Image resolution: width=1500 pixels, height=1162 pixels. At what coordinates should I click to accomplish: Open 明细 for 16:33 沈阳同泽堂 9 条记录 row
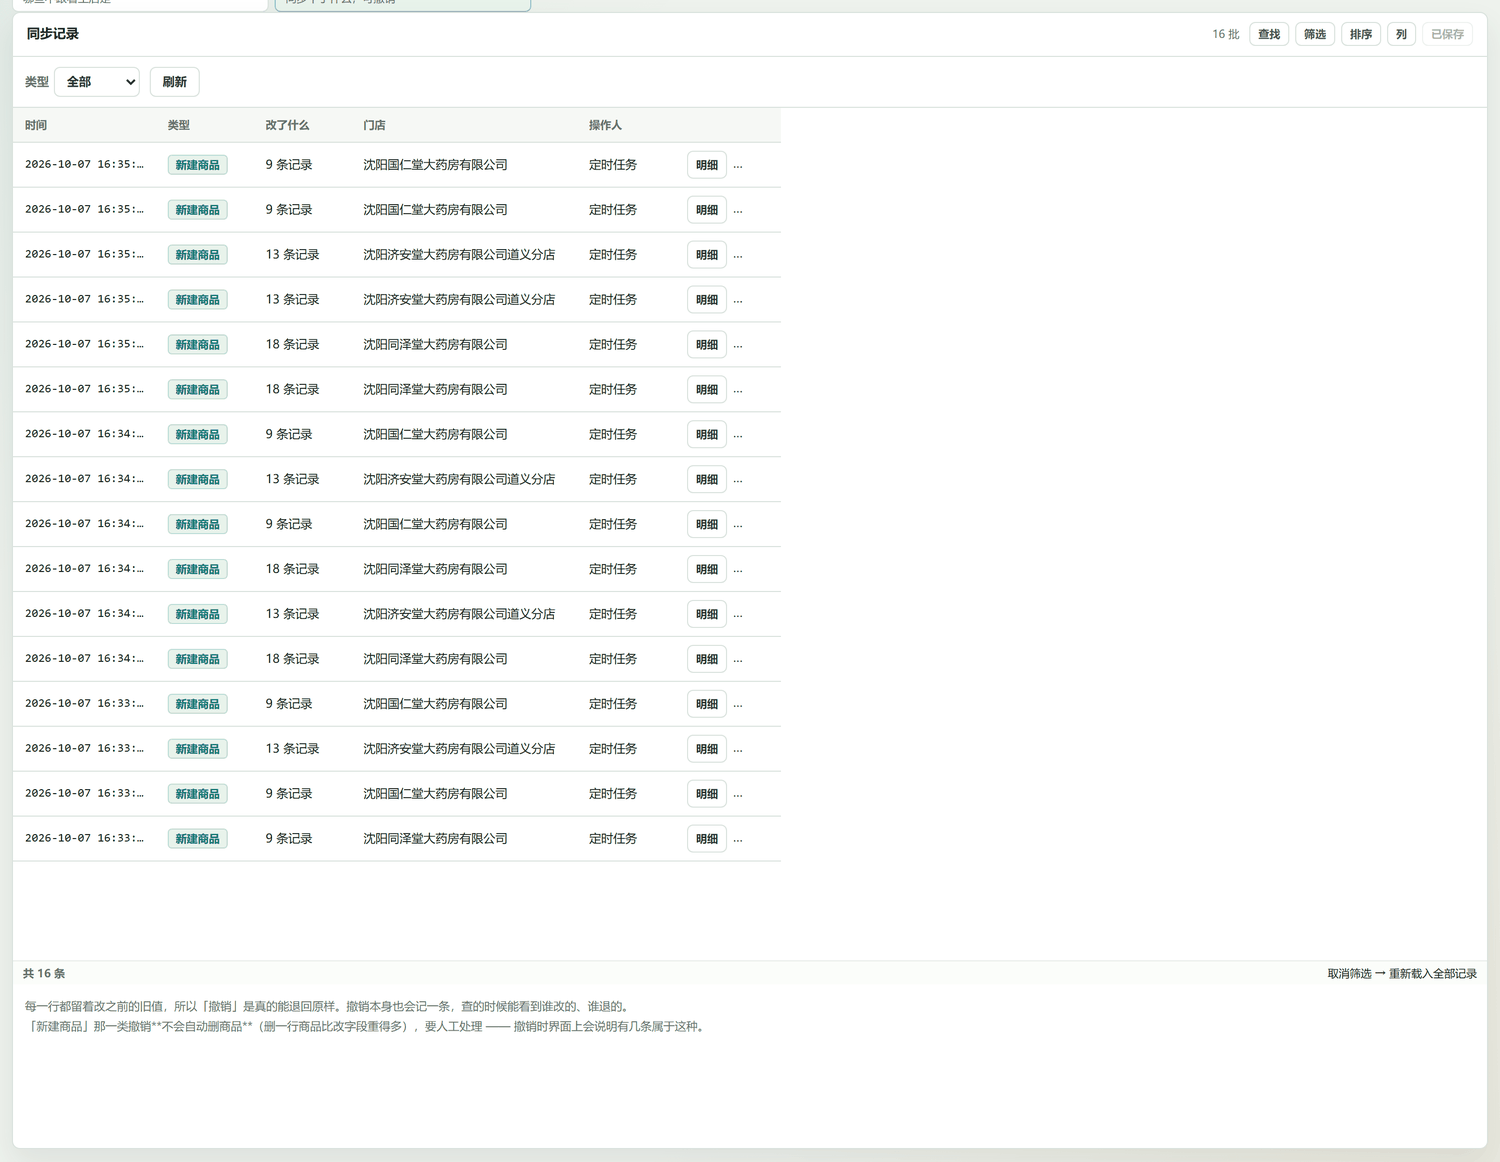point(707,839)
